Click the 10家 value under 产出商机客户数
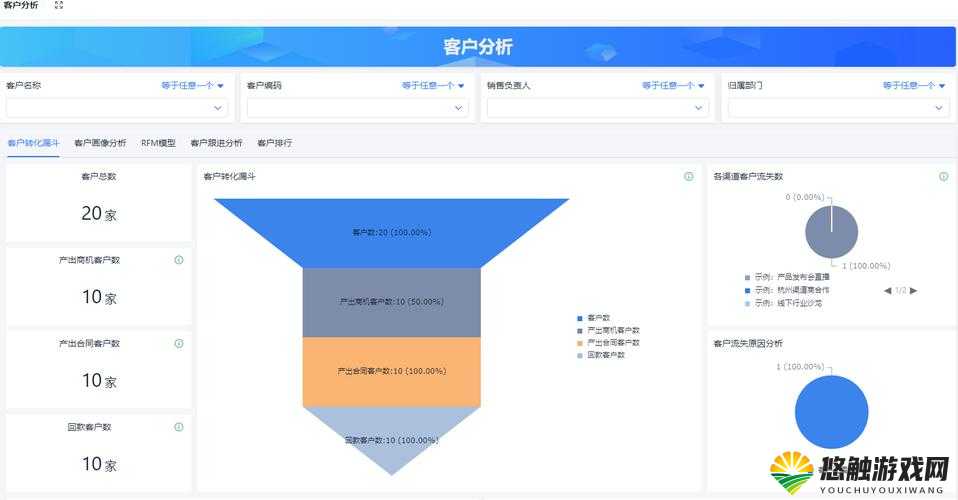 (99, 297)
